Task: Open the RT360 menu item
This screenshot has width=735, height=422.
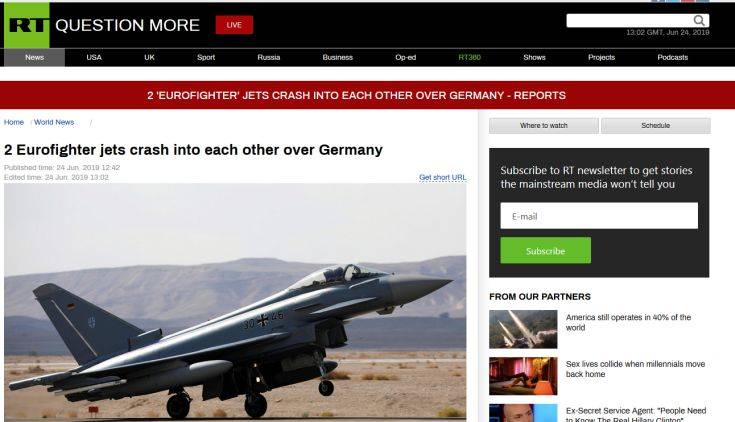Action: tap(469, 57)
